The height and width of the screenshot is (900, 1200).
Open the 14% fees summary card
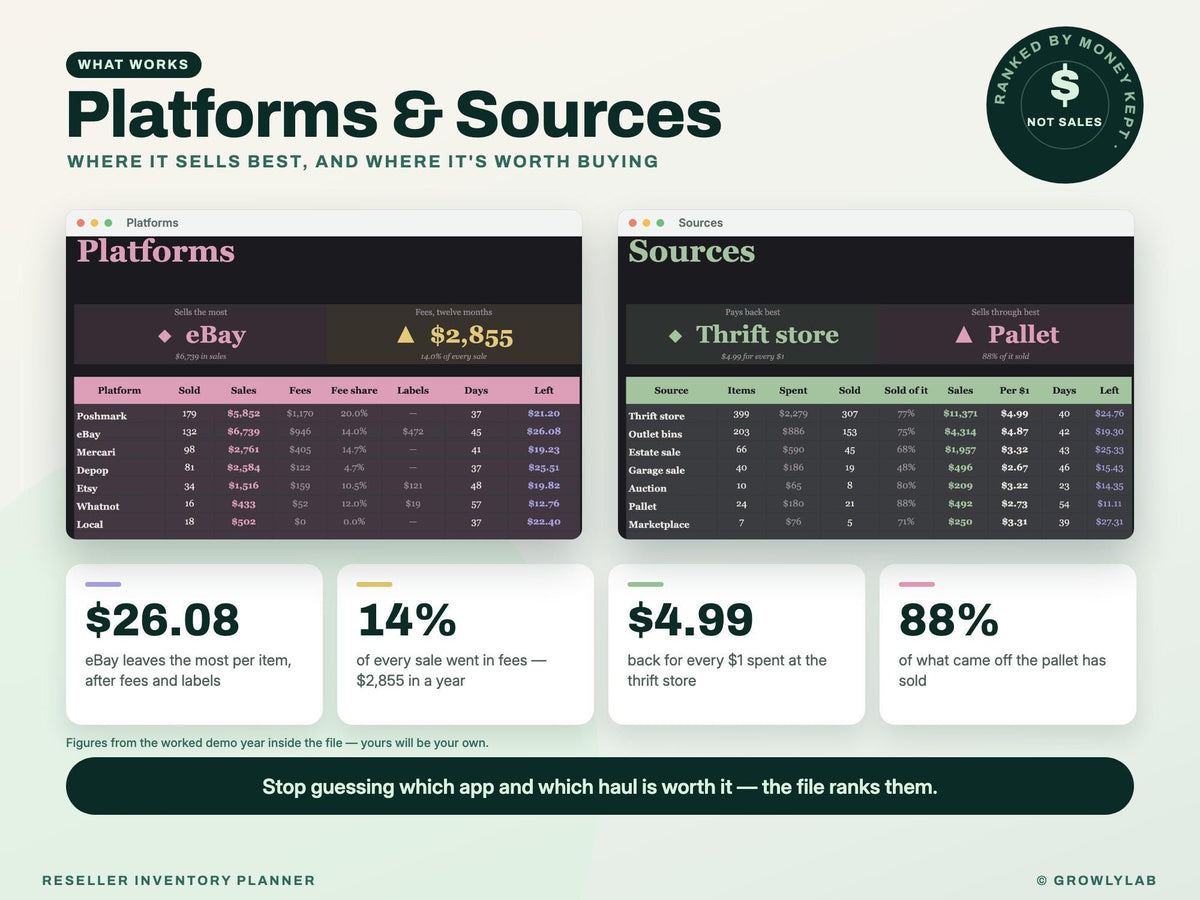pyautogui.click(x=465, y=644)
